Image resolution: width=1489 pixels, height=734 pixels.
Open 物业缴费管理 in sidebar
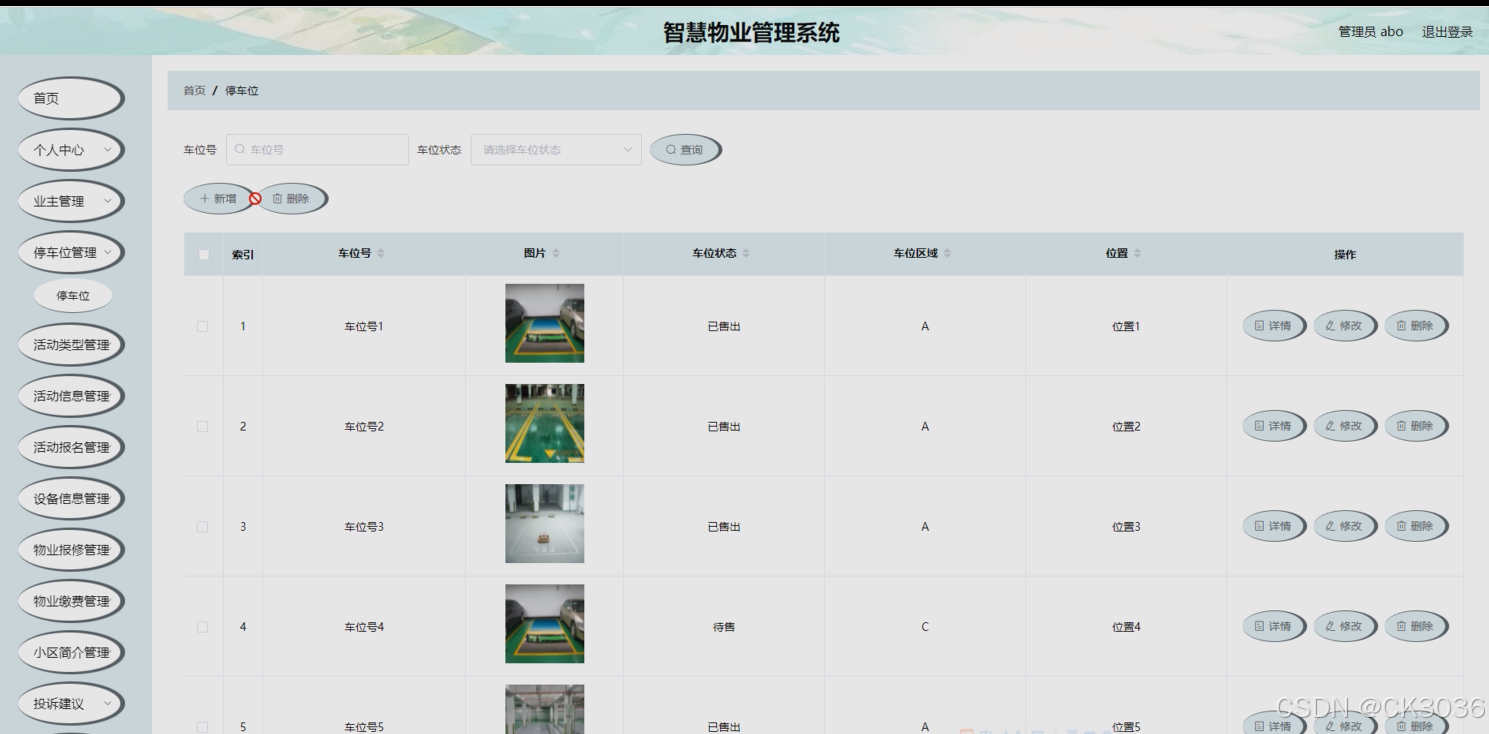coord(71,601)
